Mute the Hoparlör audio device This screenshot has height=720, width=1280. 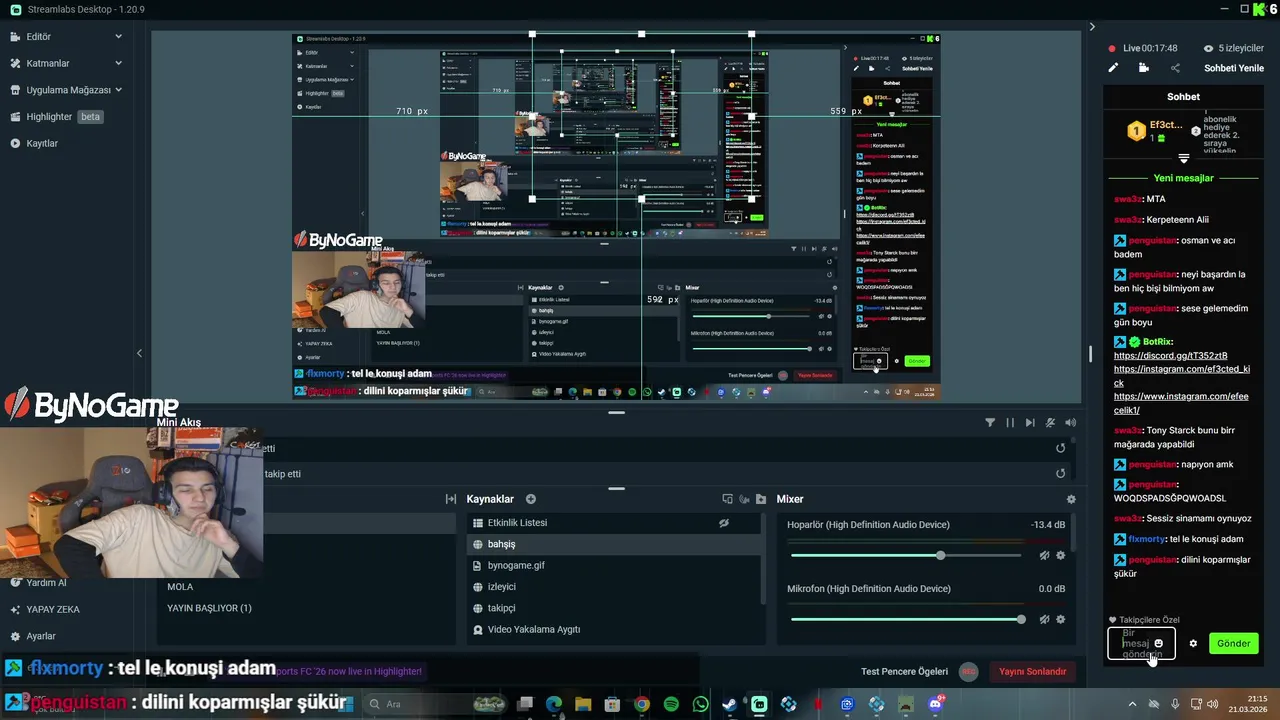tap(1044, 555)
